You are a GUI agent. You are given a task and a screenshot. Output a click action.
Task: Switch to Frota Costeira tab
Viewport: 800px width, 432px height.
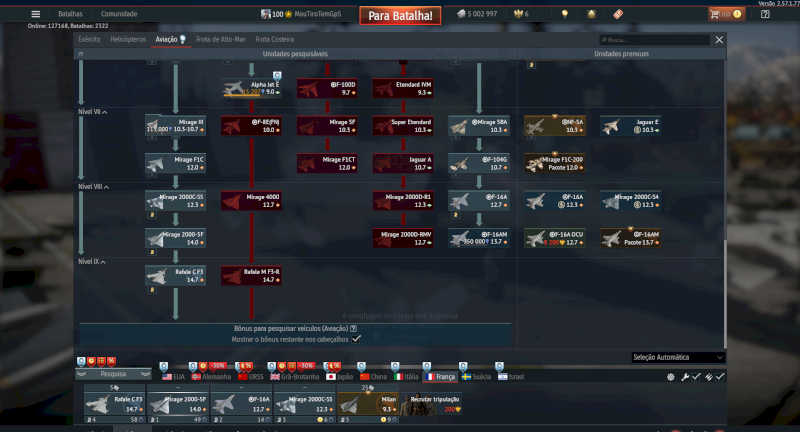click(274, 39)
